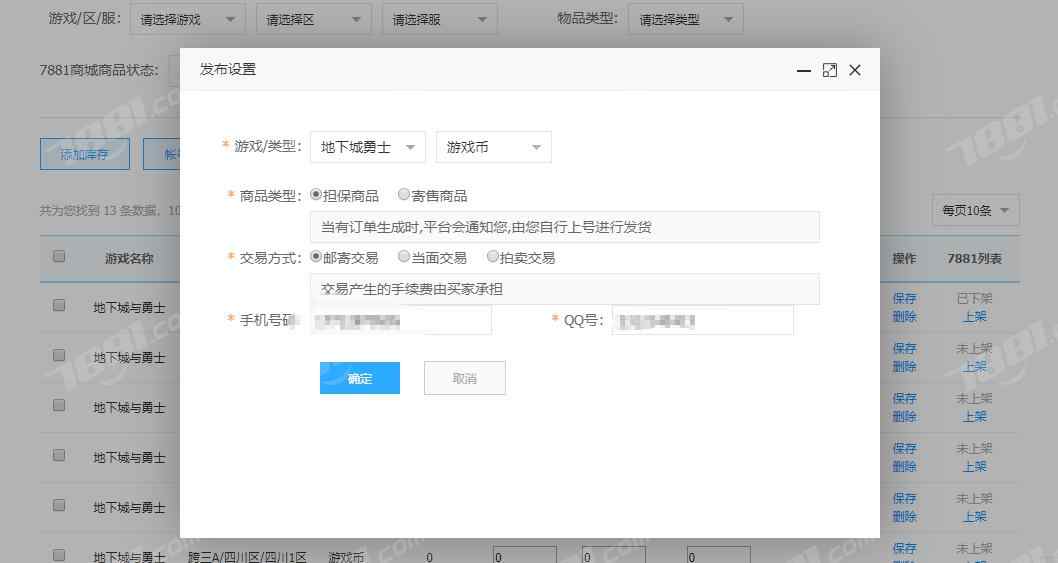Click the fee notice 交易产生的手续费由买家承担
This screenshot has height=563, width=1058.
pos(412,290)
